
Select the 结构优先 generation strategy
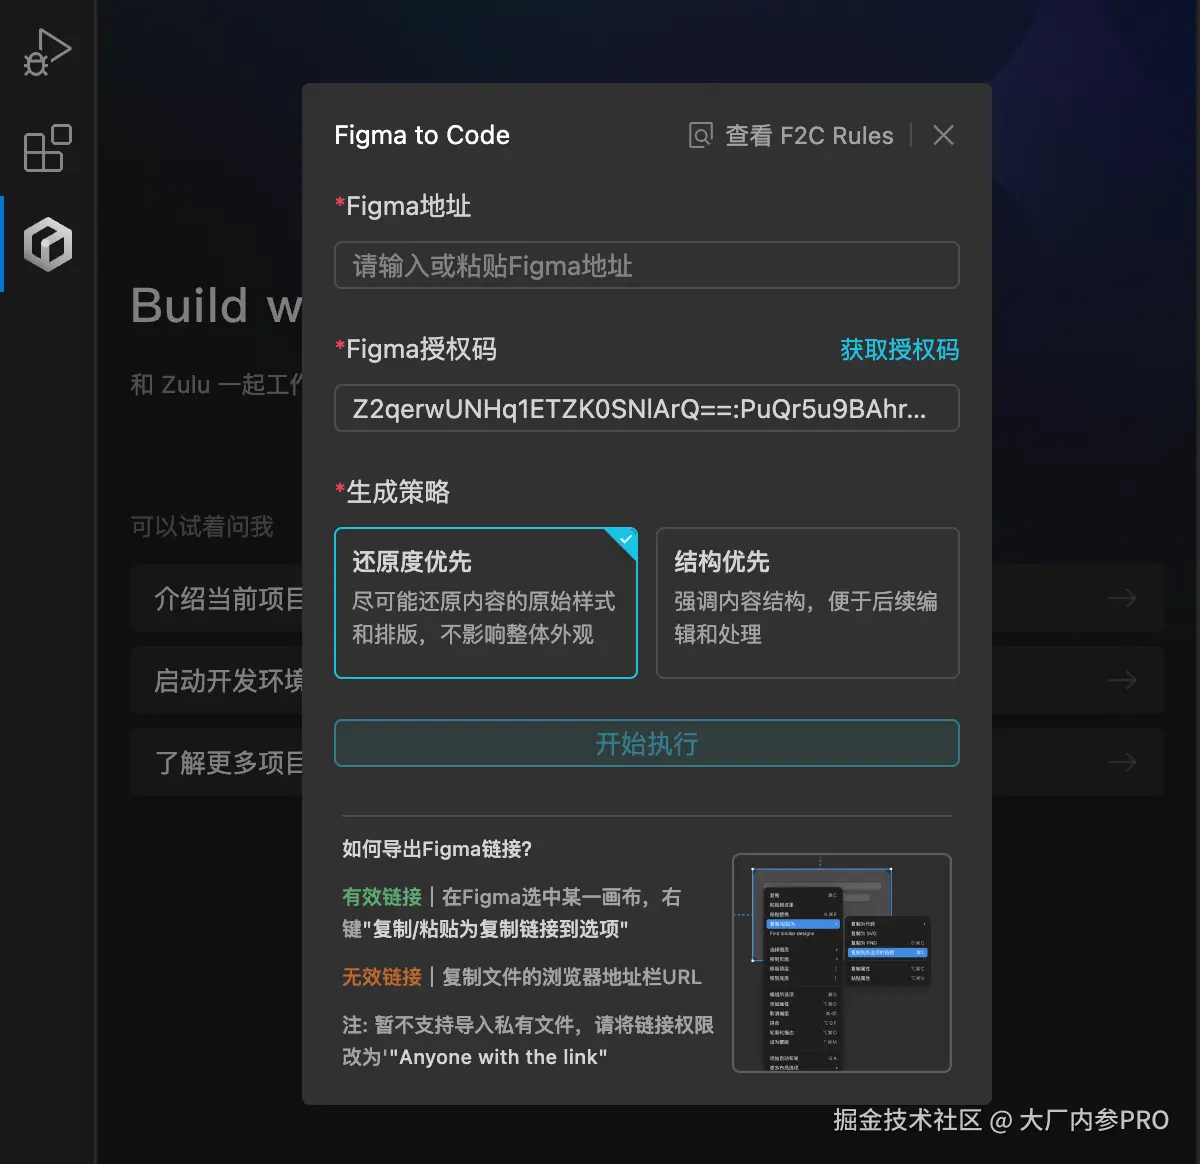pyautogui.click(x=807, y=602)
